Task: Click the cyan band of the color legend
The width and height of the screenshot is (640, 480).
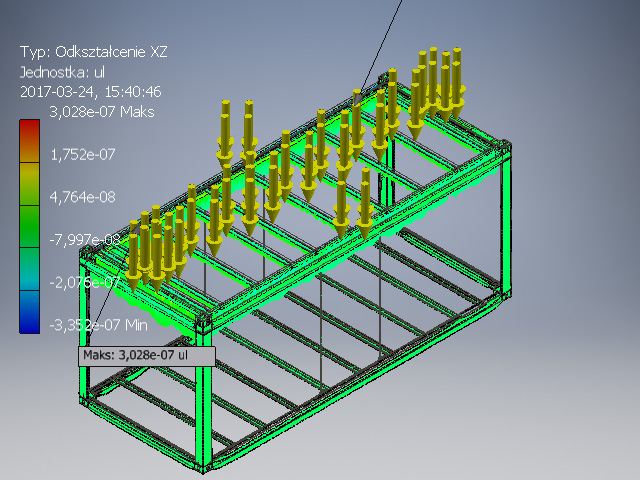Action: tap(30, 274)
